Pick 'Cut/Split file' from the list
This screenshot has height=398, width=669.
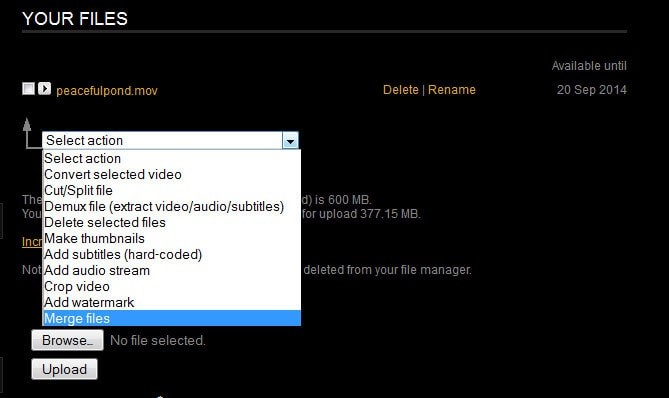tap(172, 190)
